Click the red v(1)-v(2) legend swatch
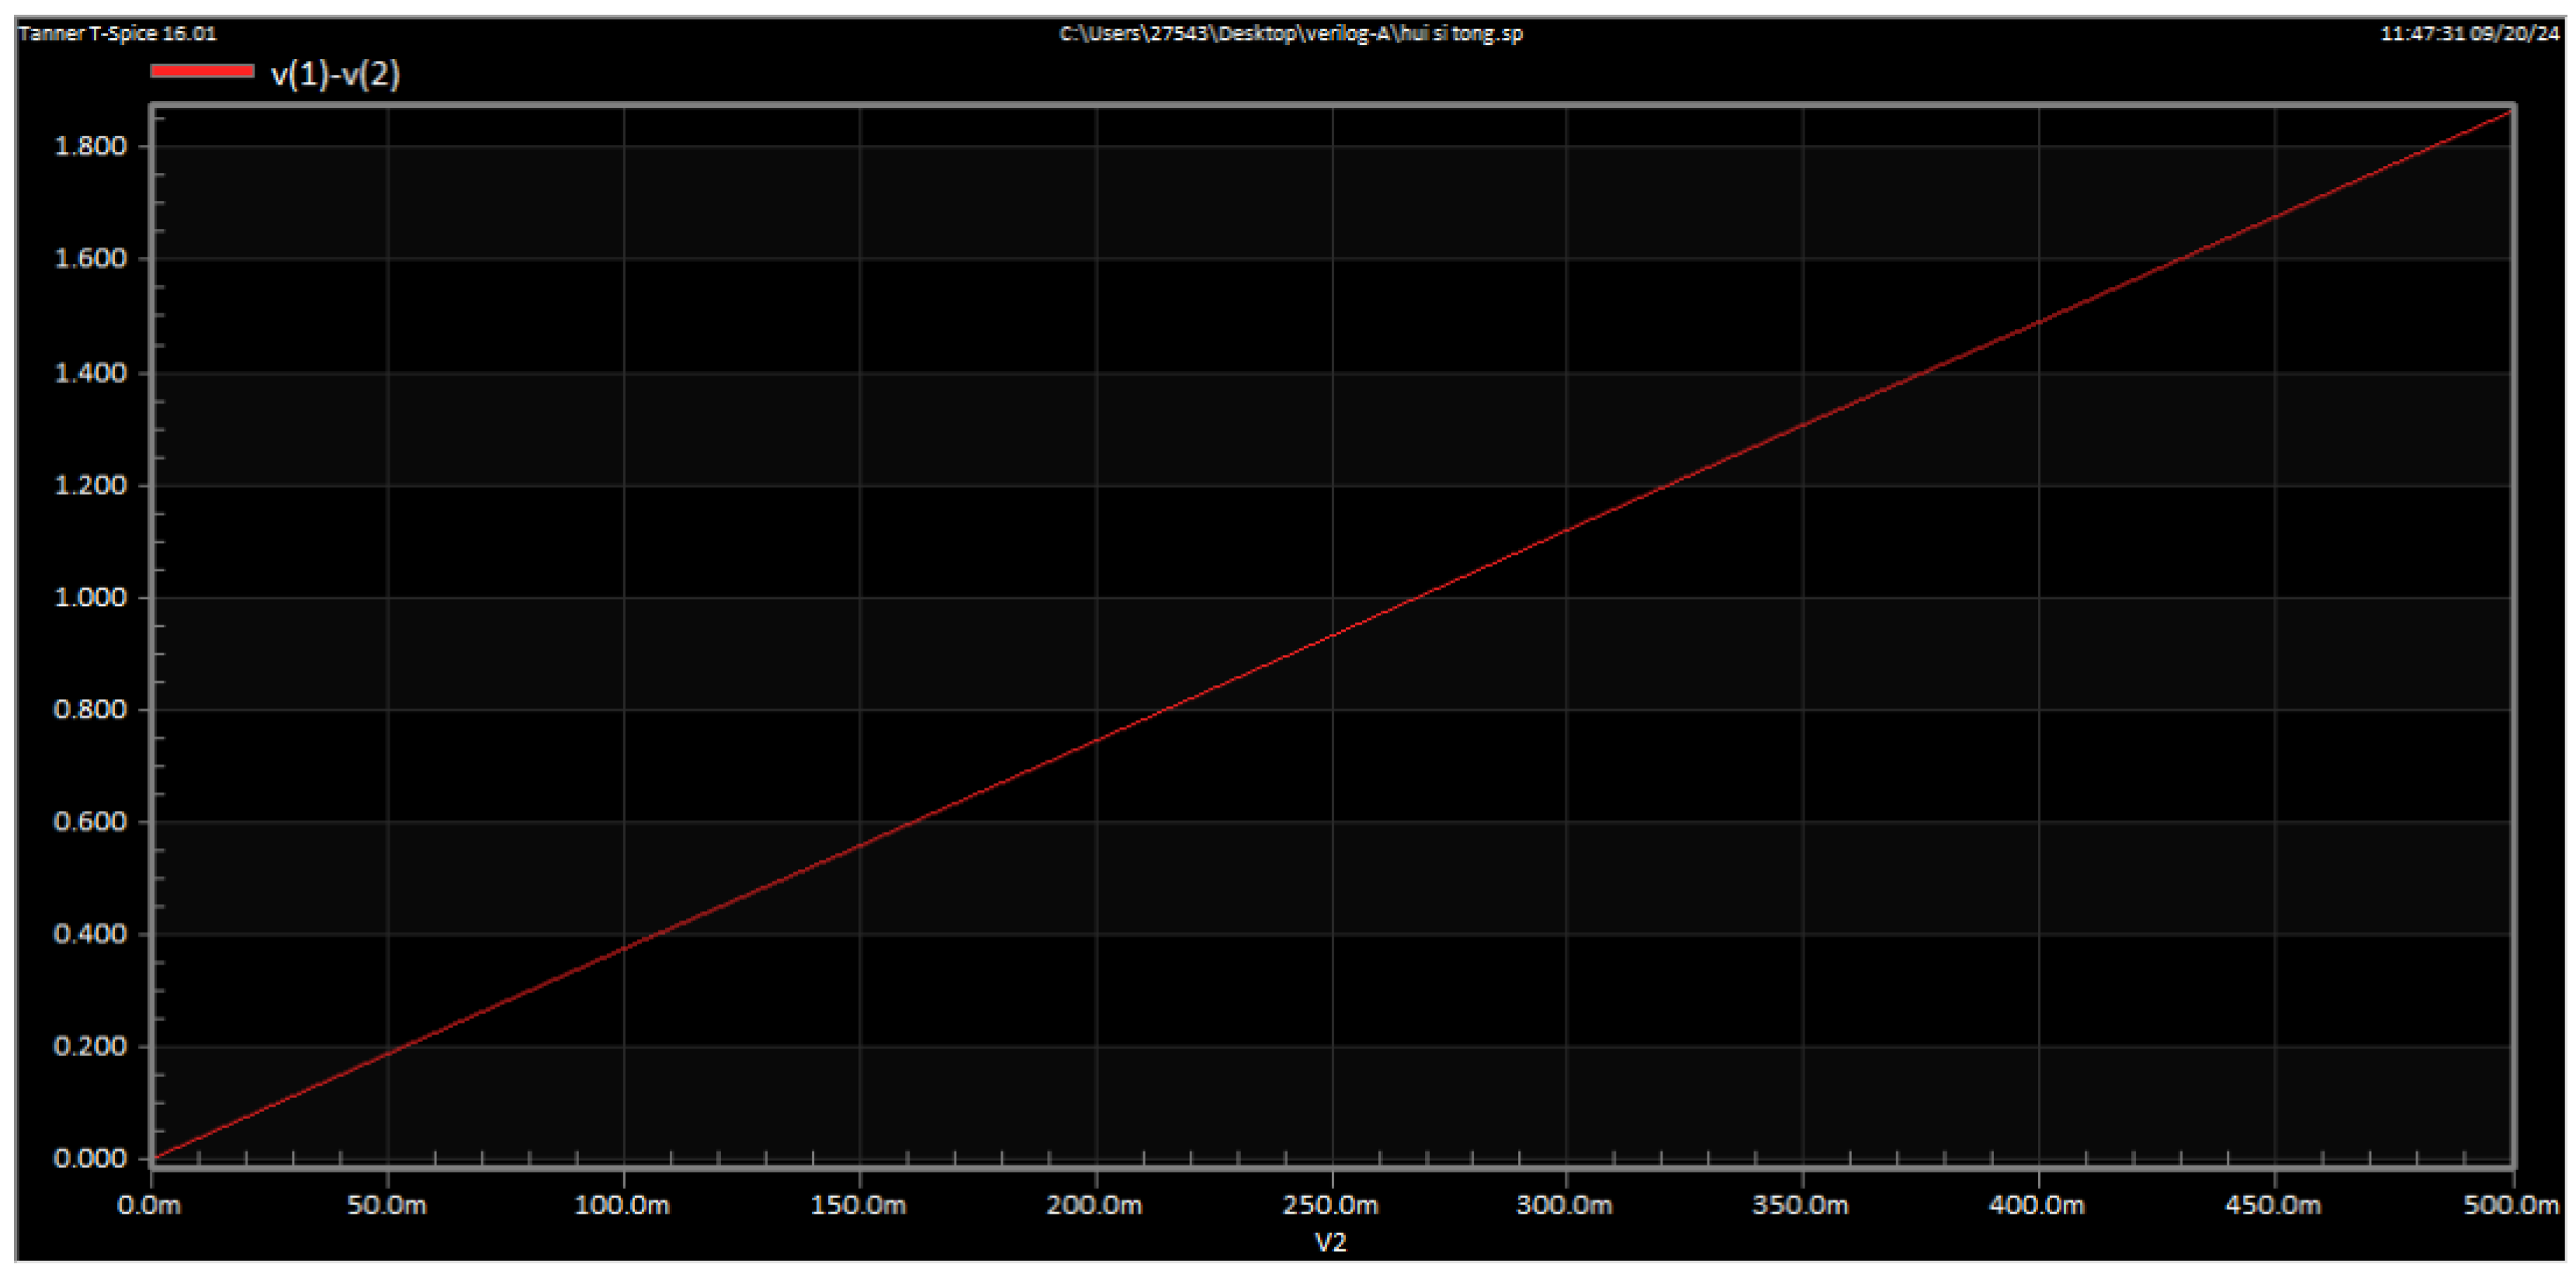The width and height of the screenshot is (2576, 1278). (x=202, y=71)
